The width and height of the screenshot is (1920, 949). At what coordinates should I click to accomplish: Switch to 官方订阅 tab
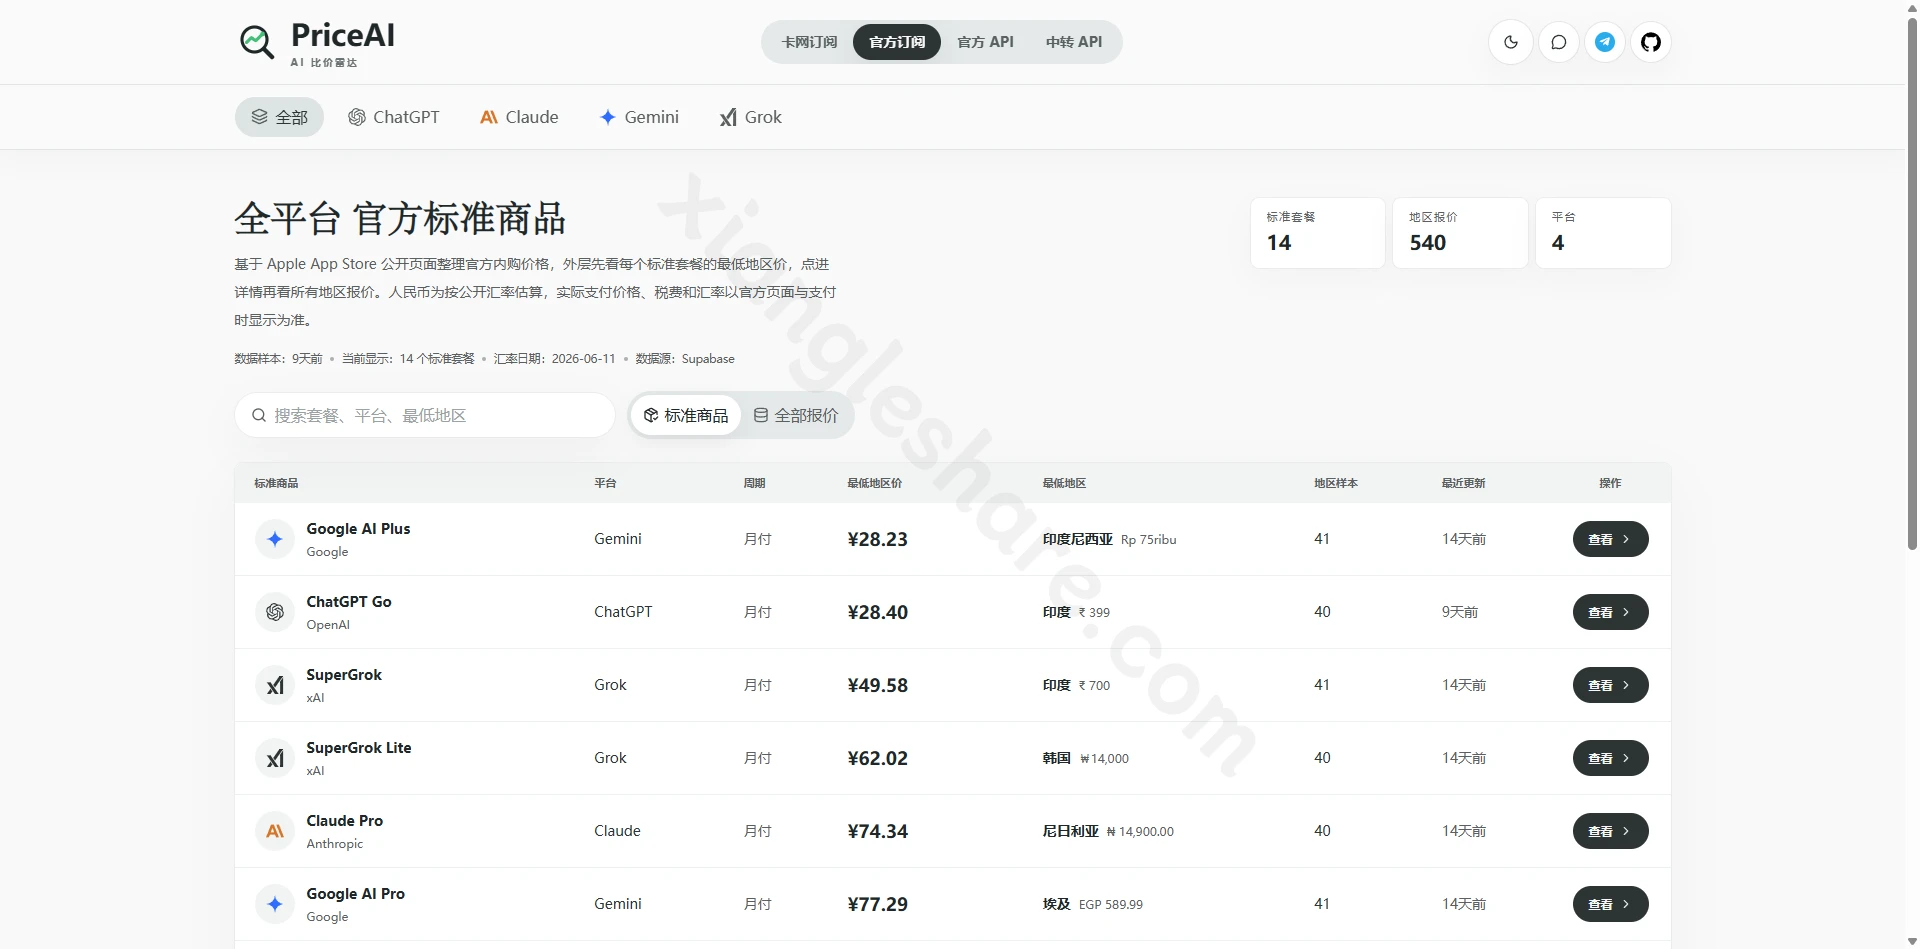(x=897, y=42)
